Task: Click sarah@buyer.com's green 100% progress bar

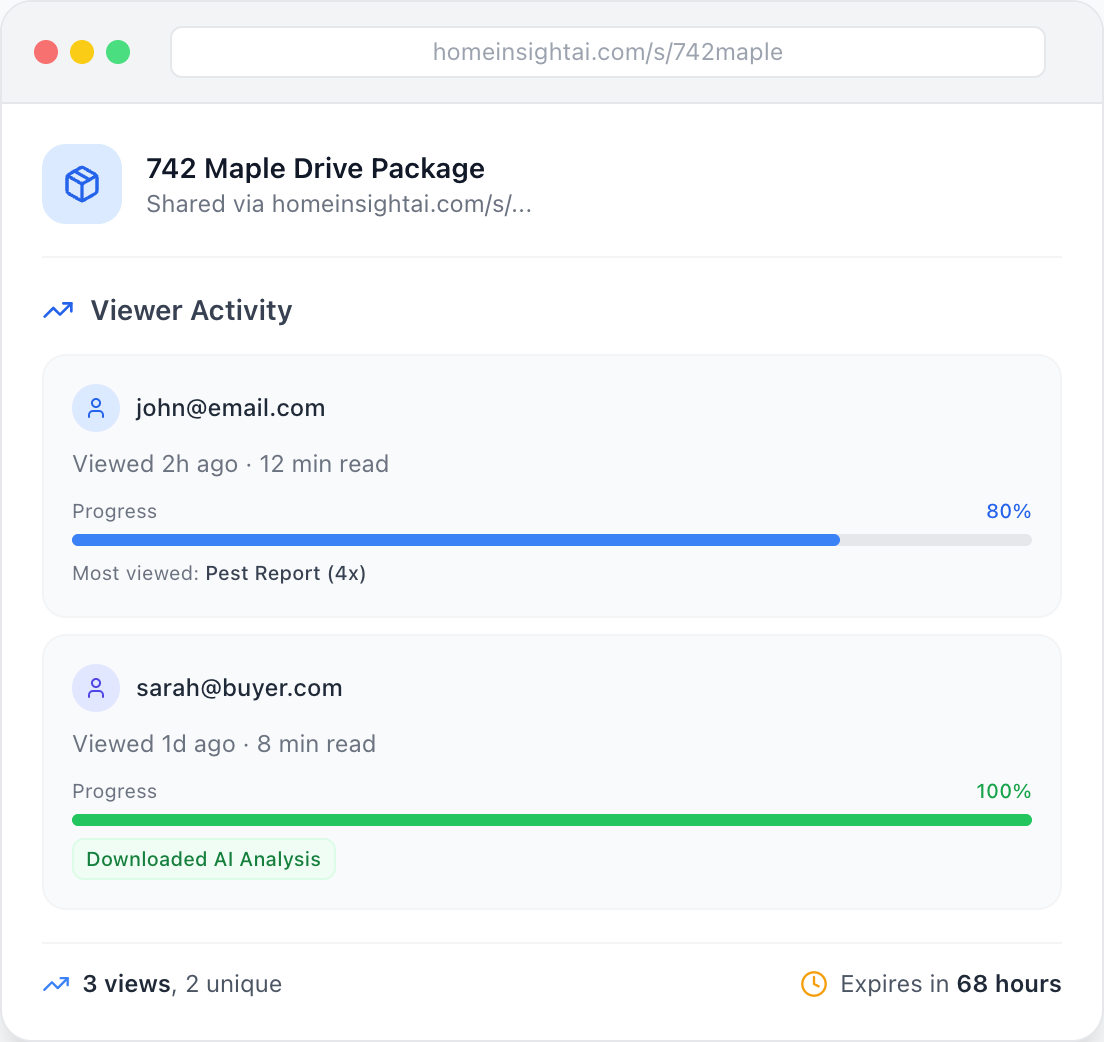Action: point(551,819)
